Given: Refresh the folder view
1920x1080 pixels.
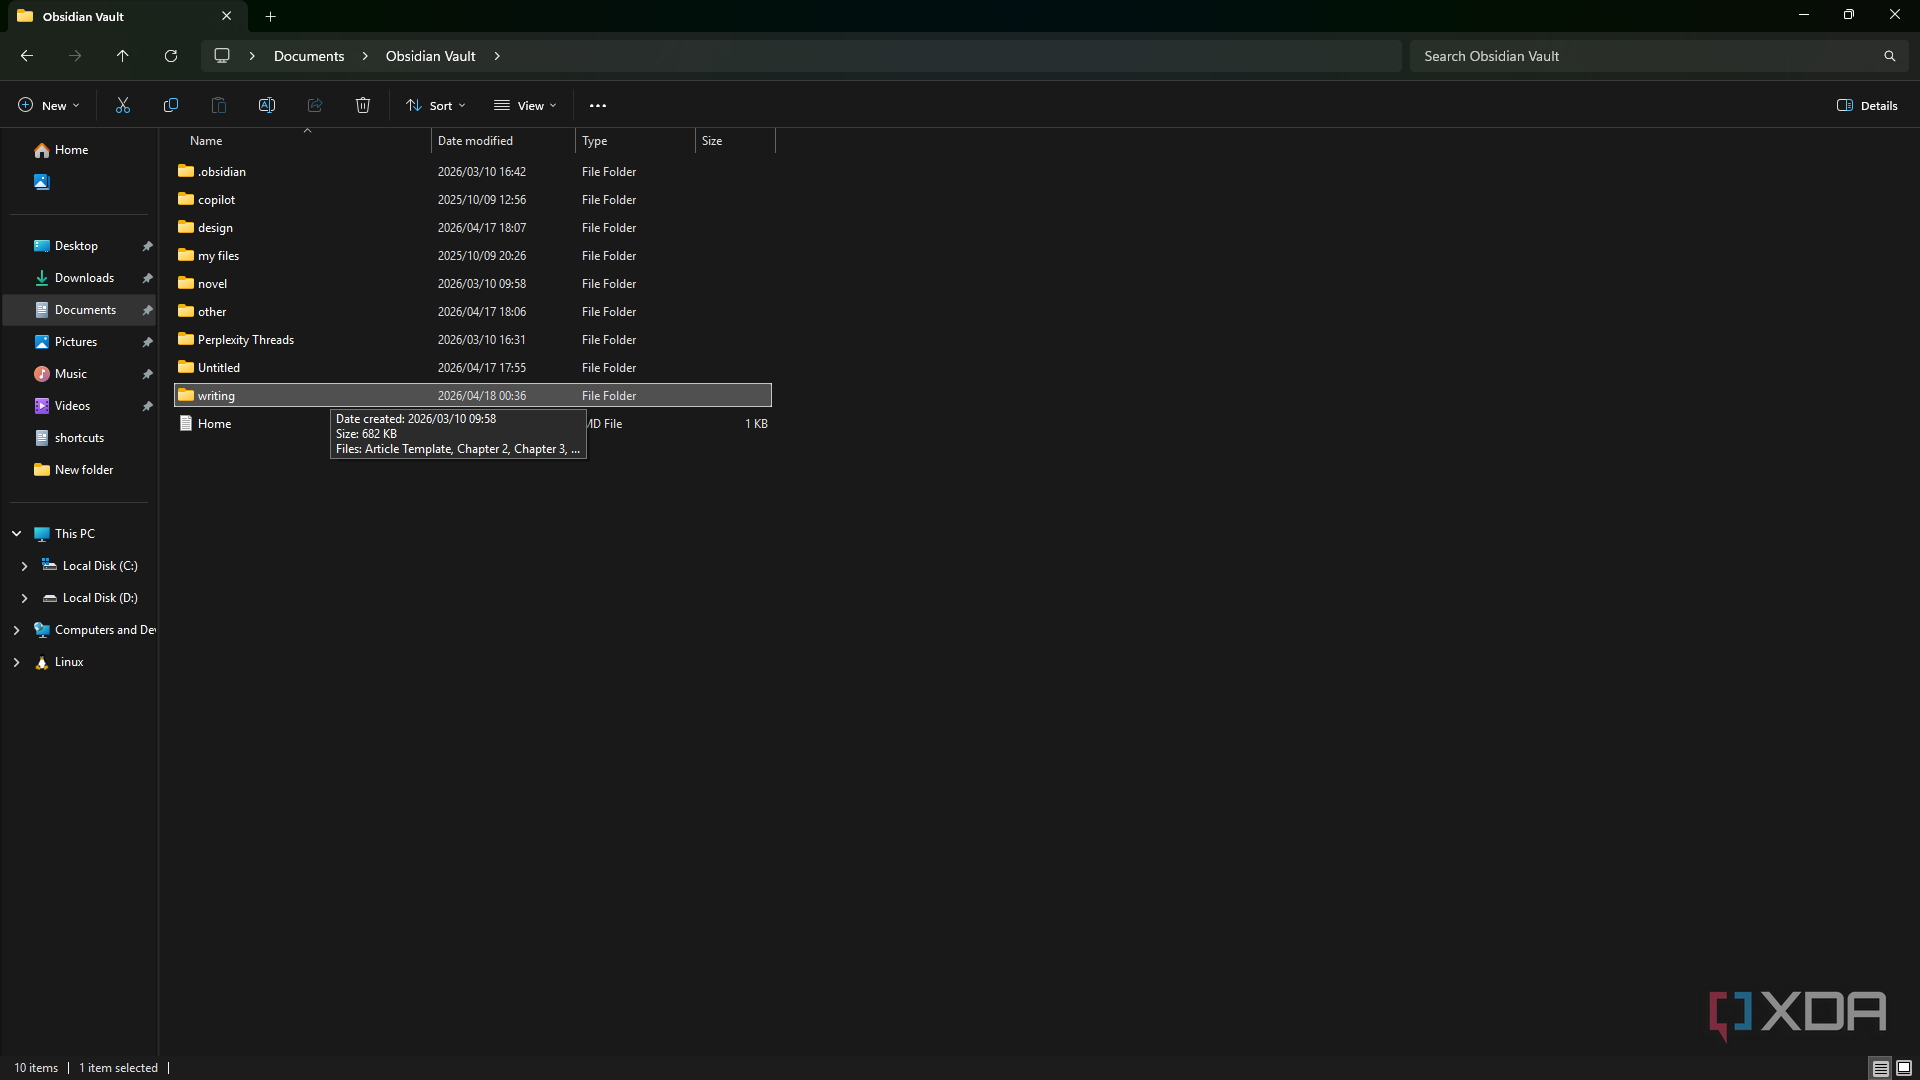Looking at the screenshot, I should [x=171, y=56].
